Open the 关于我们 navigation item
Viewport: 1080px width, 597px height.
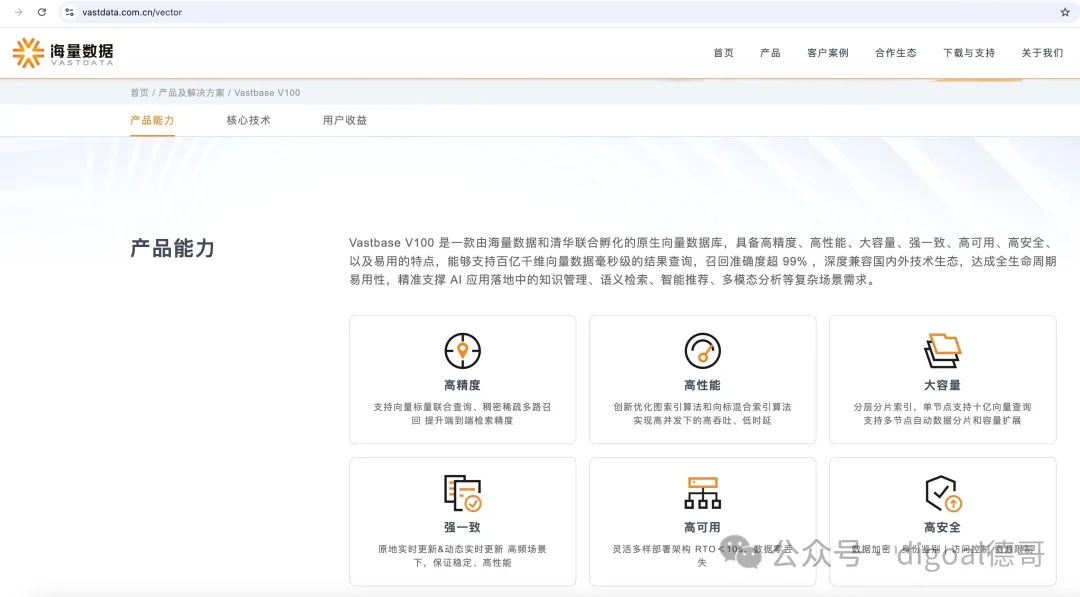pyautogui.click(x=1041, y=53)
